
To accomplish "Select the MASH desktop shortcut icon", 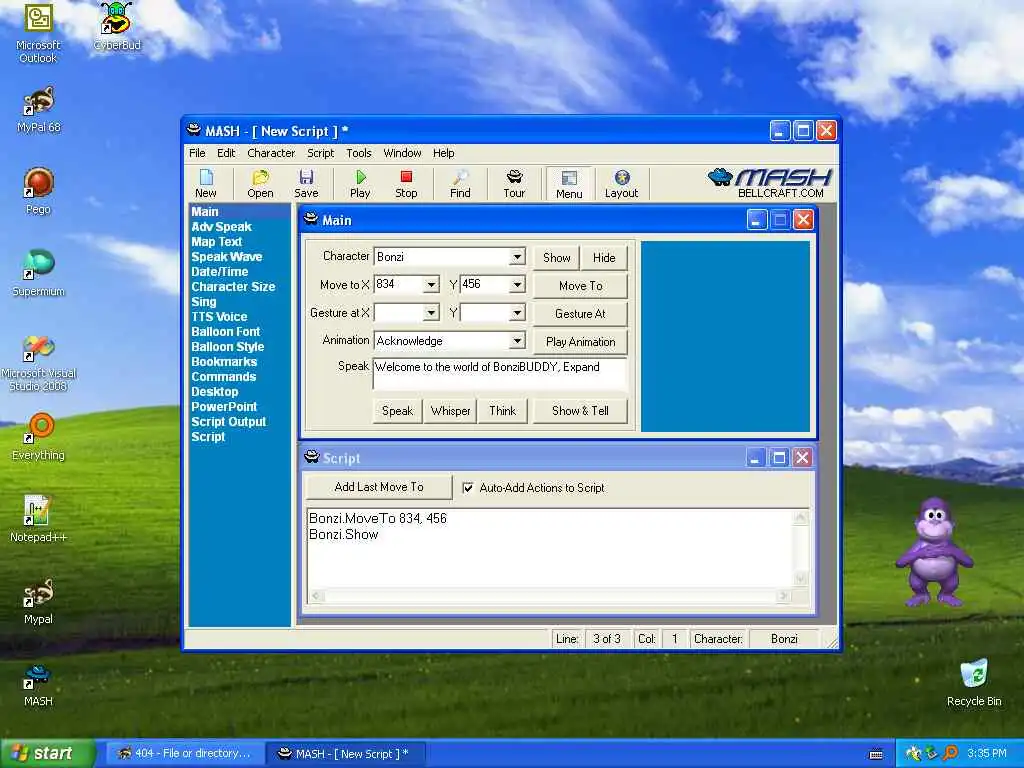I will tap(39, 685).
